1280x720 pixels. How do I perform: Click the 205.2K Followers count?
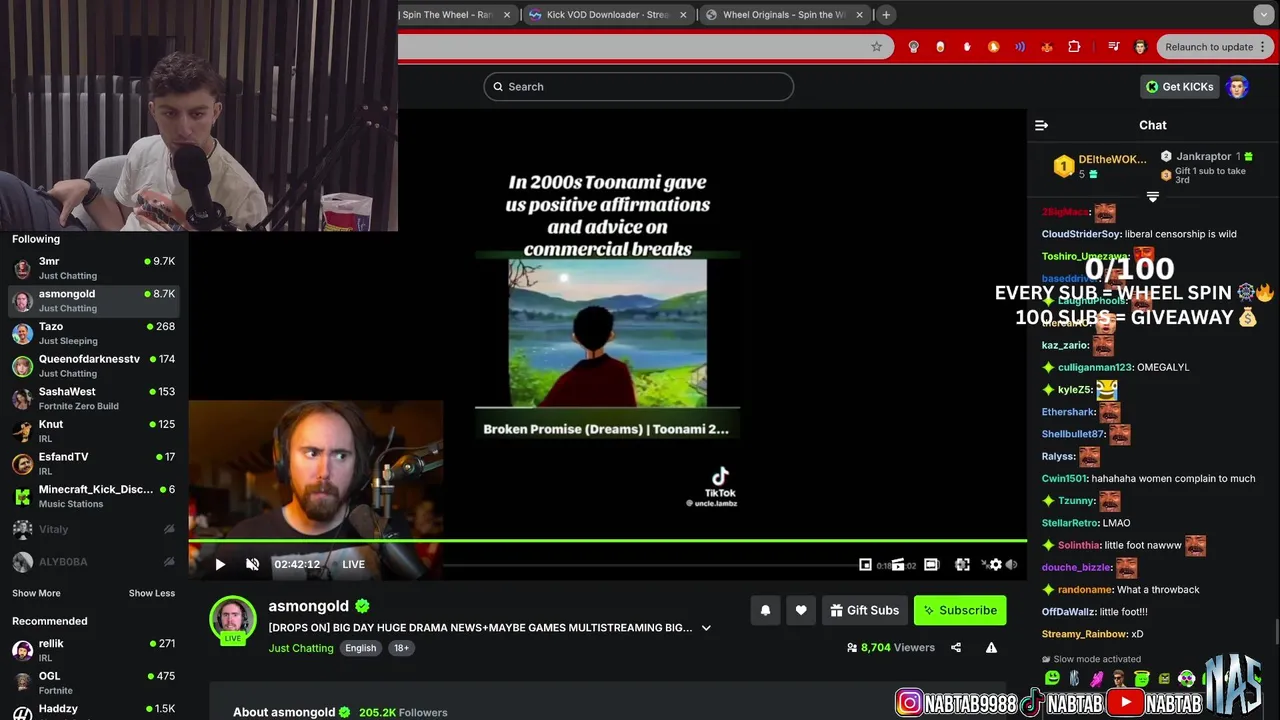(x=403, y=712)
